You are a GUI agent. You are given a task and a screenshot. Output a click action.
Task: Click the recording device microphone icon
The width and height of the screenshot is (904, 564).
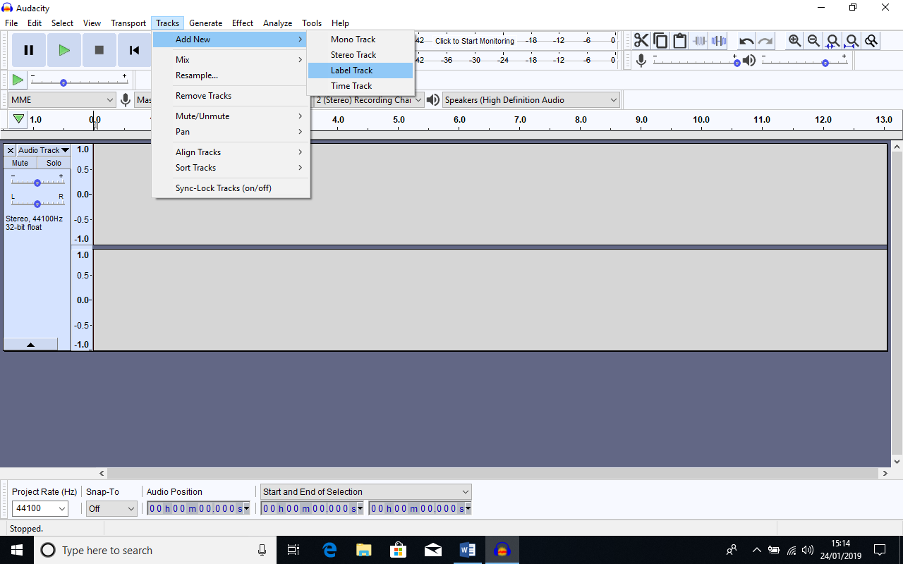pyautogui.click(x=125, y=100)
